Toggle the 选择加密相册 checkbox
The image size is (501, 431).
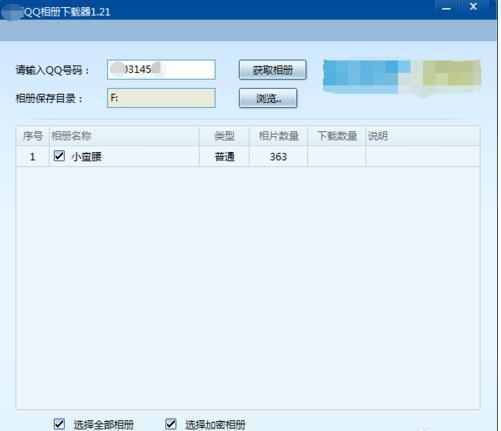[171, 424]
